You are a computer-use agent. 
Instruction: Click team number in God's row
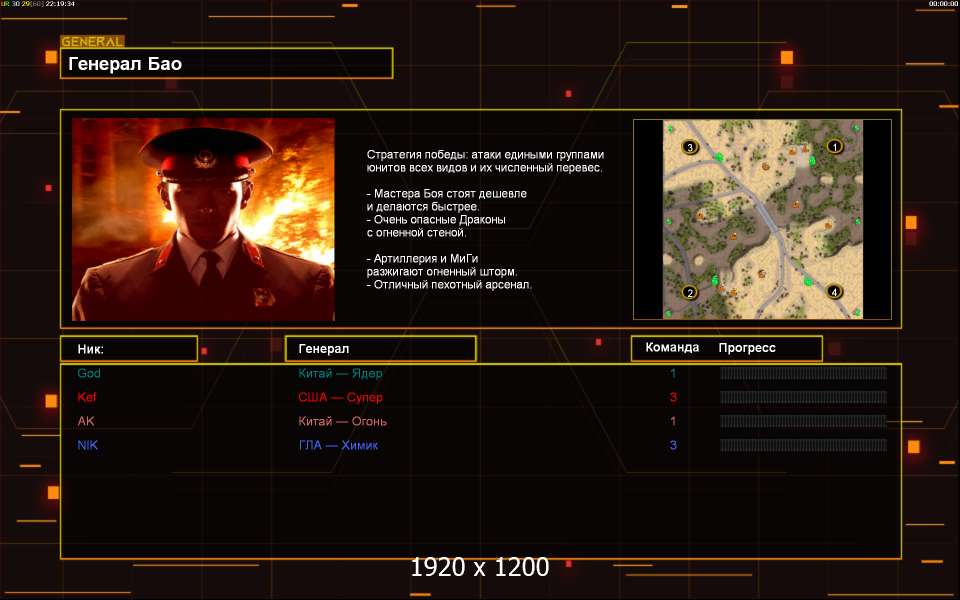click(673, 373)
